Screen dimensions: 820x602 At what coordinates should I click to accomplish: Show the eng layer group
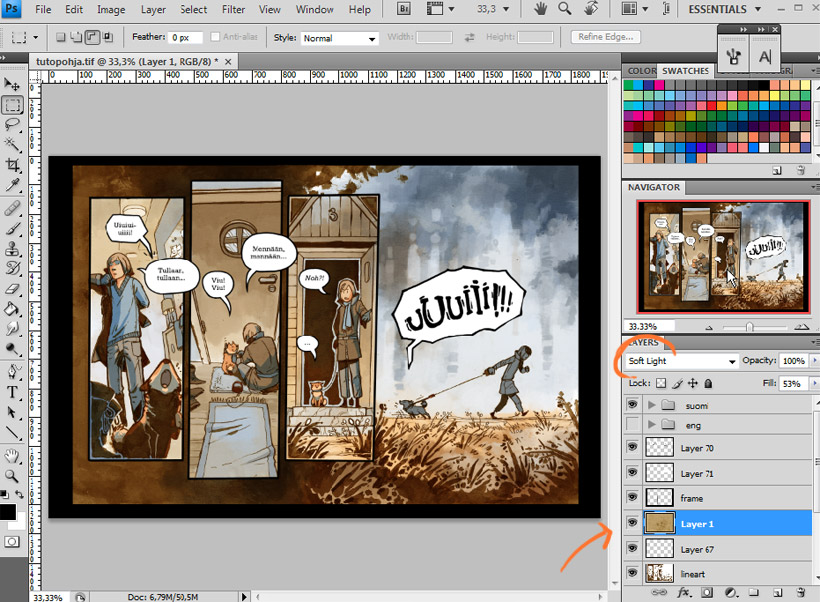click(632, 425)
